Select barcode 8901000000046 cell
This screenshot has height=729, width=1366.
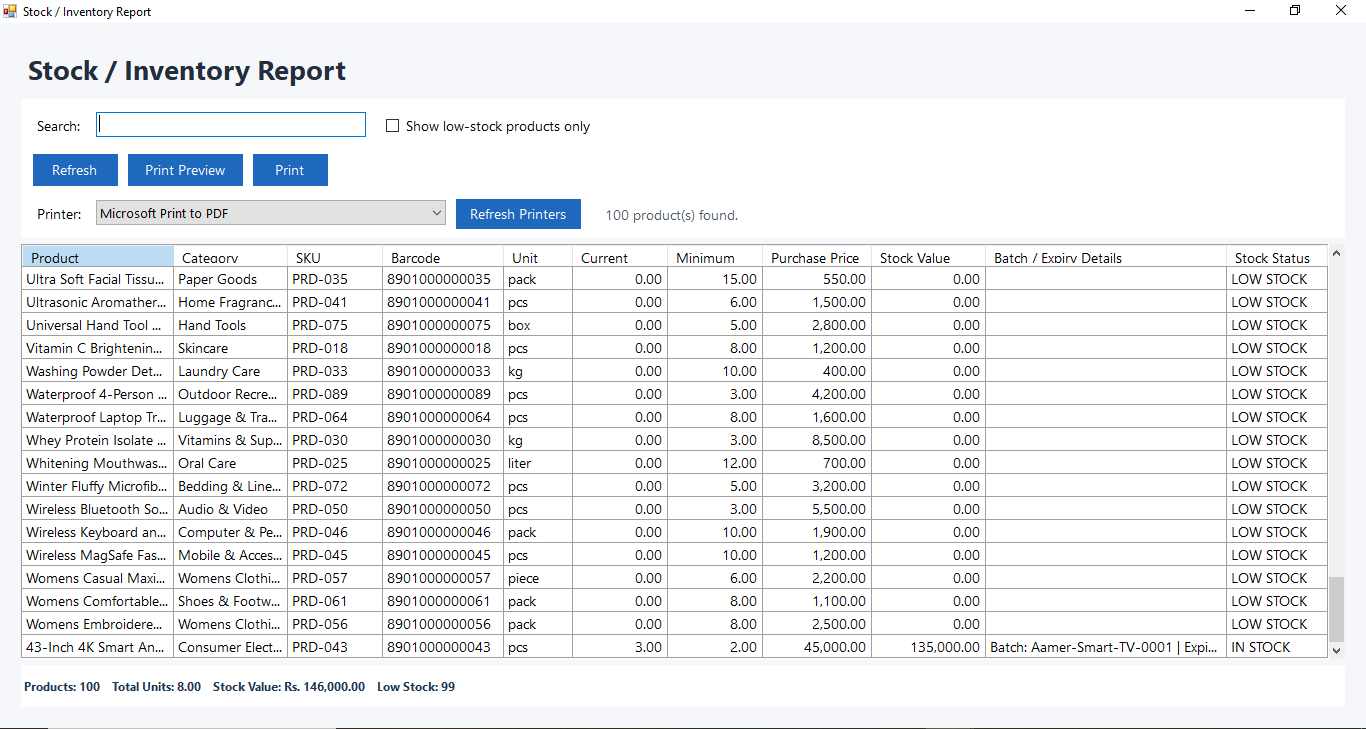click(443, 532)
